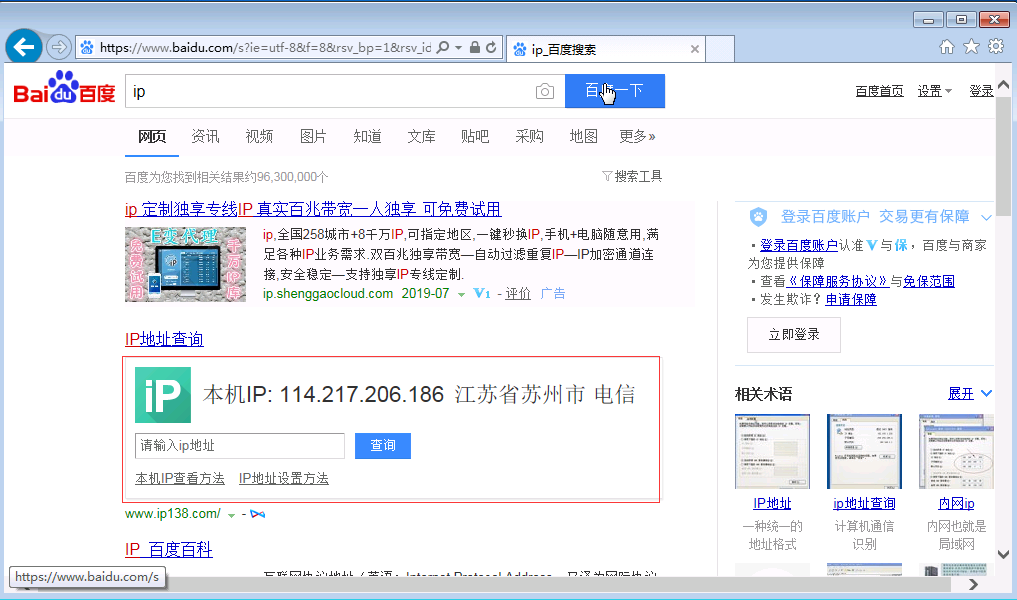Screen dimensions: 1017x600
Task: Open Favorites star icon
Action: (971, 47)
